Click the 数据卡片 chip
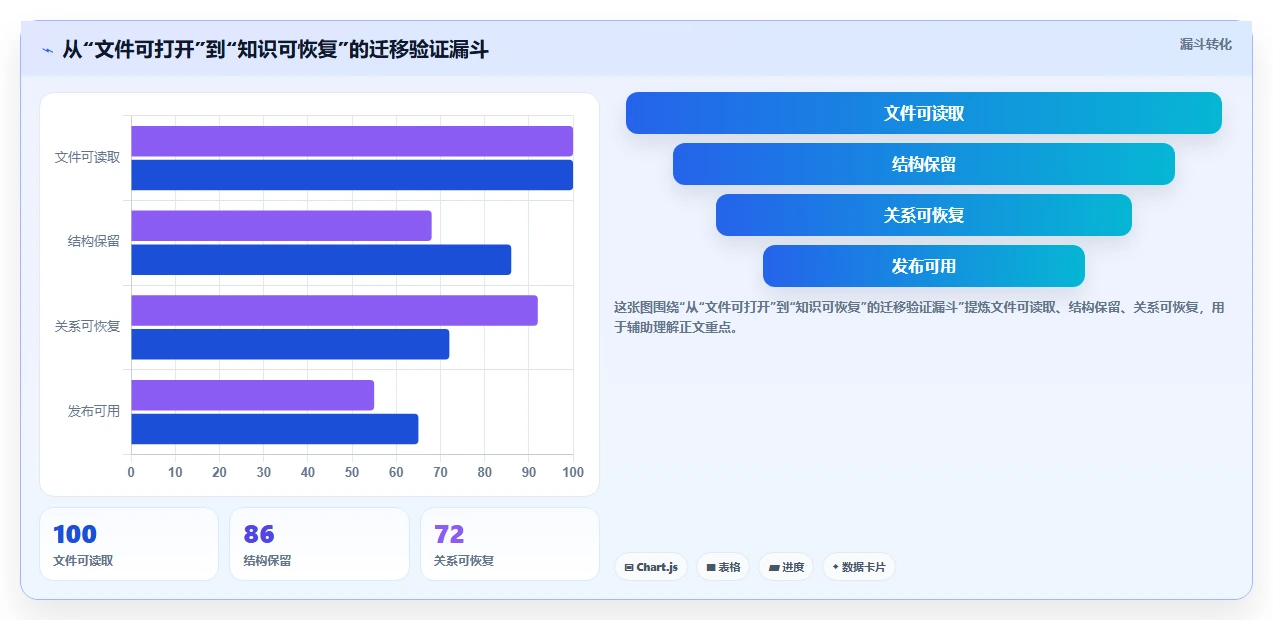This screenshot has height=620, width=1273. tap(858, 567)
